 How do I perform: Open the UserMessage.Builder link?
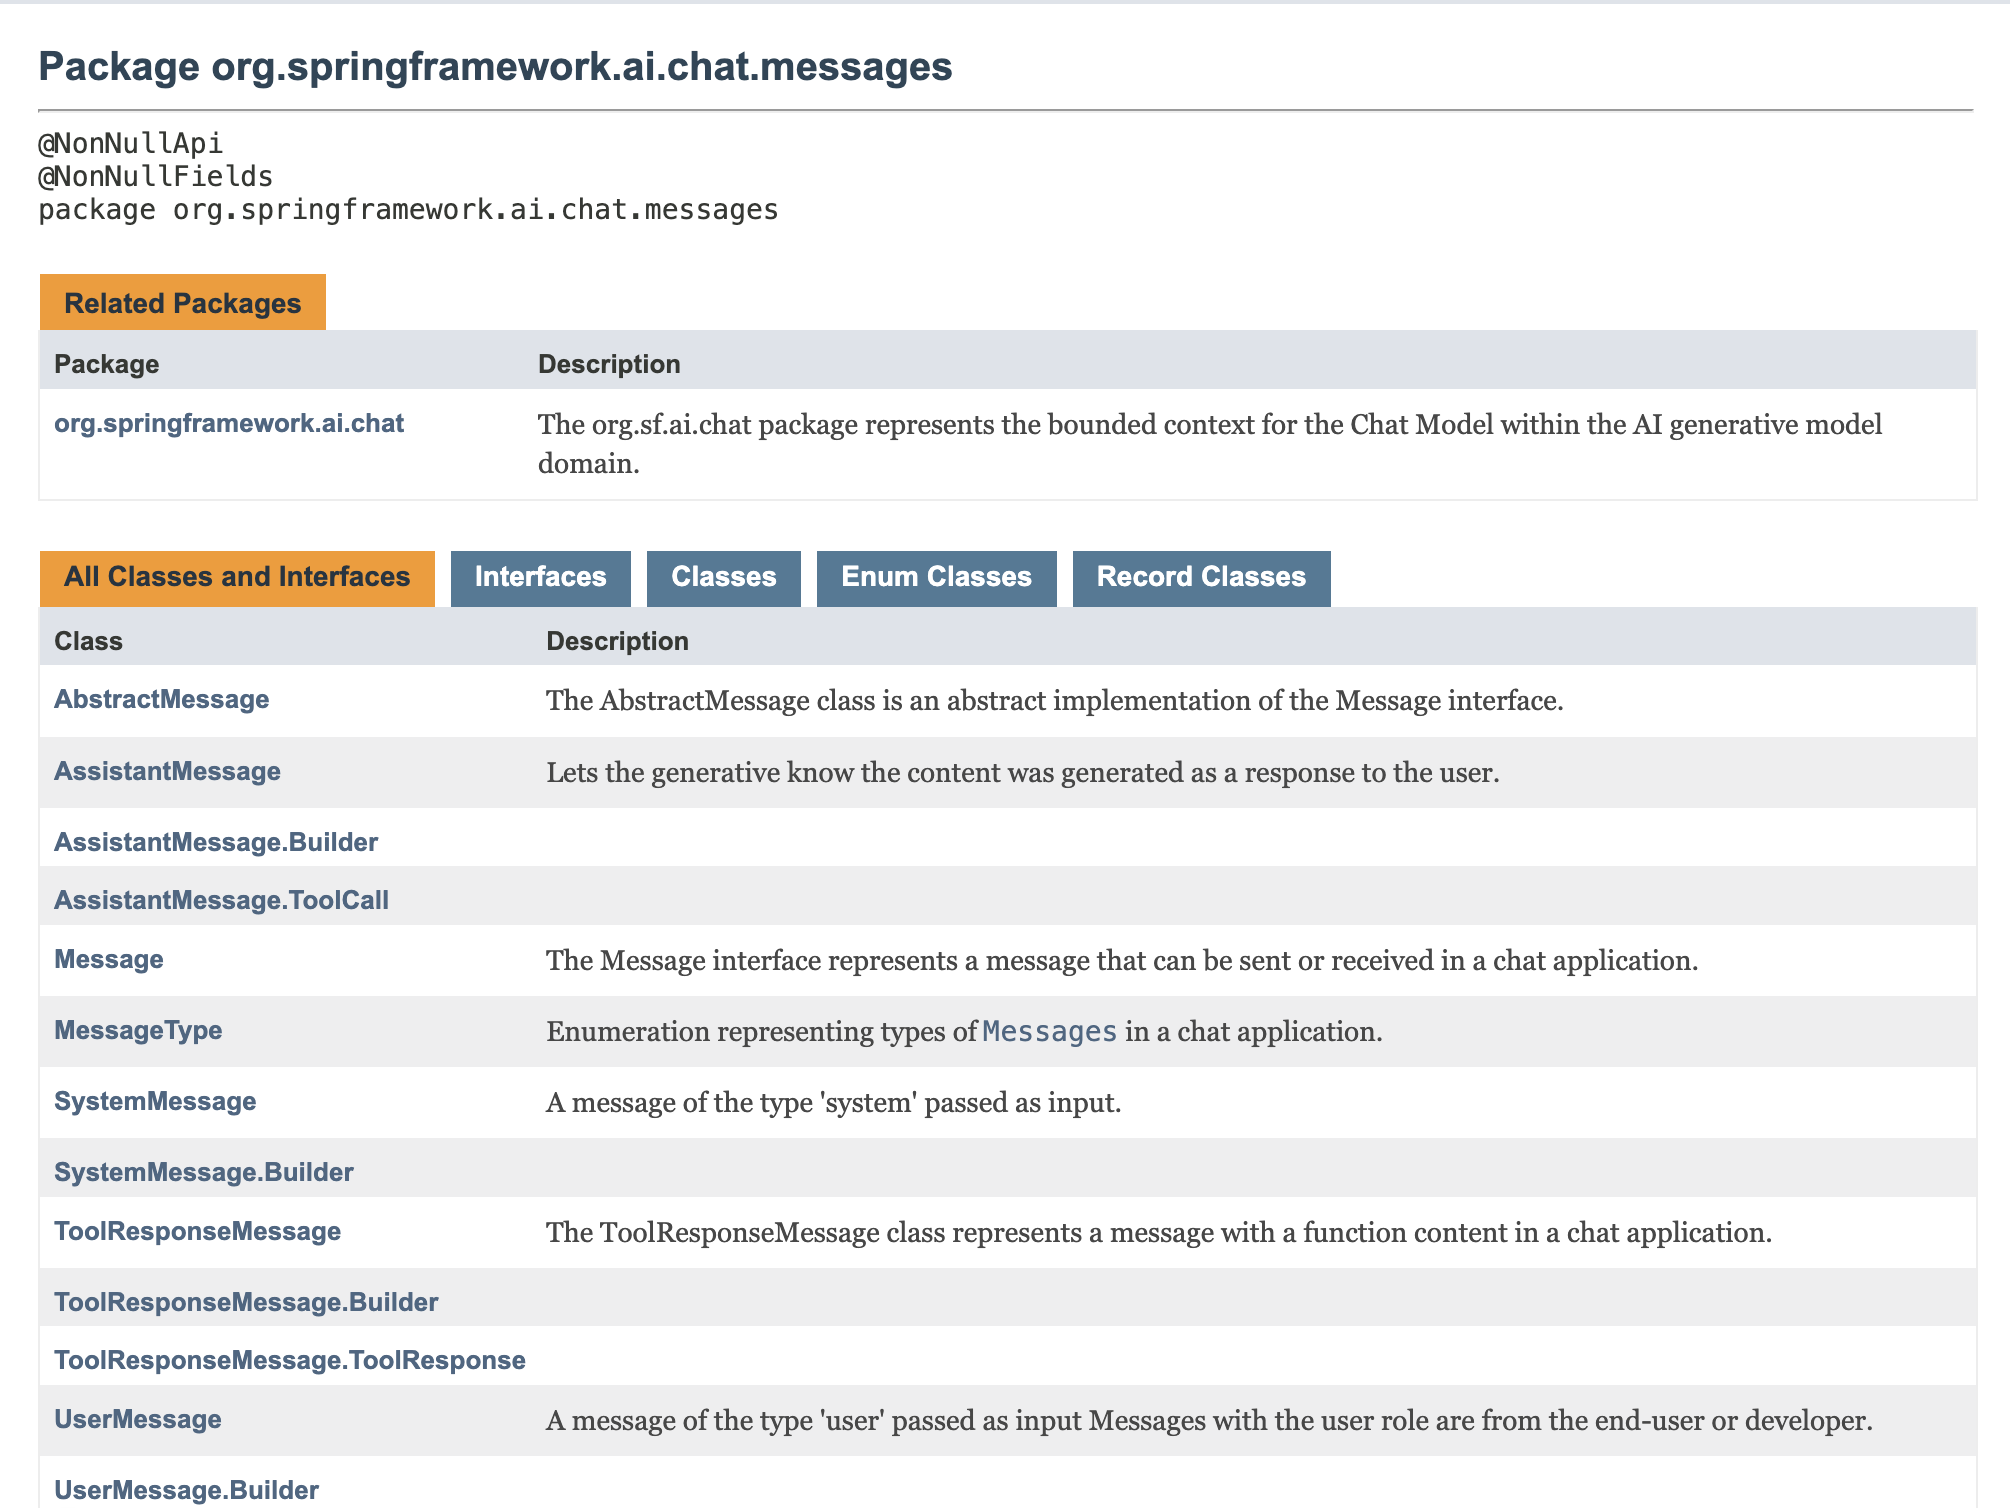pos(186,1490)
